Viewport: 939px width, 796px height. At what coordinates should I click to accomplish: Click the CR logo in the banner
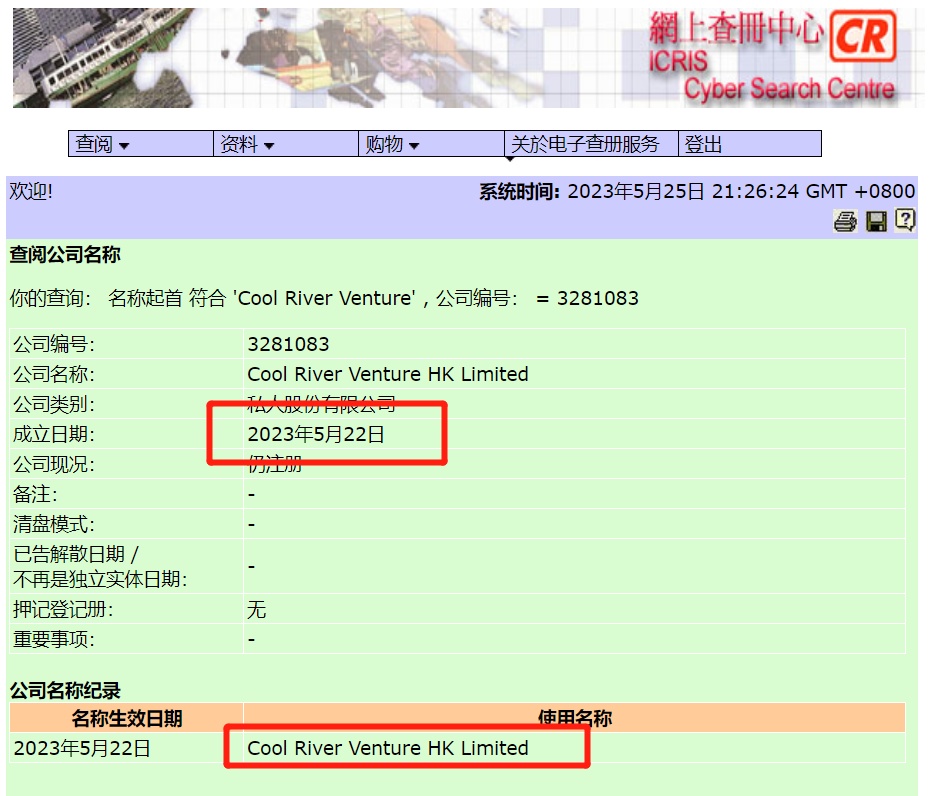(x=863, y=36)
